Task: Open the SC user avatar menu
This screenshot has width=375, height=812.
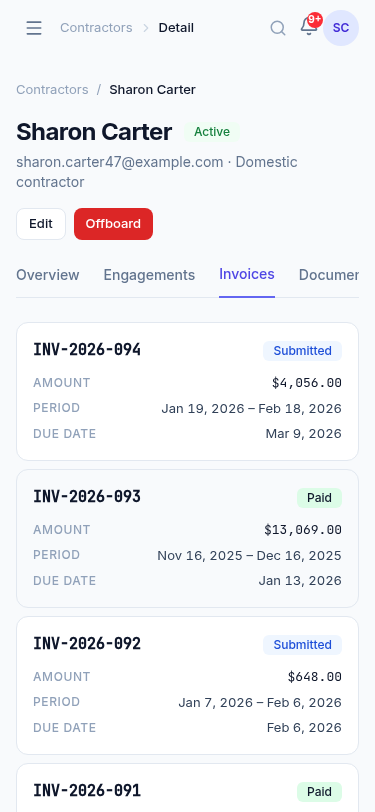Action: [341, 28]
